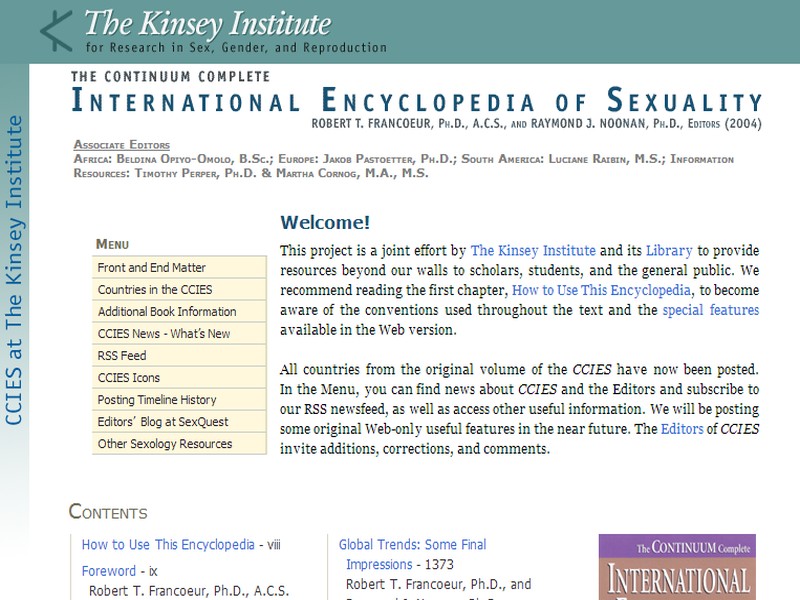Viewport: 800px width, 600px height.
Task: Visit Editors' Blog at SexQuest
Action: tap(179, 421)
